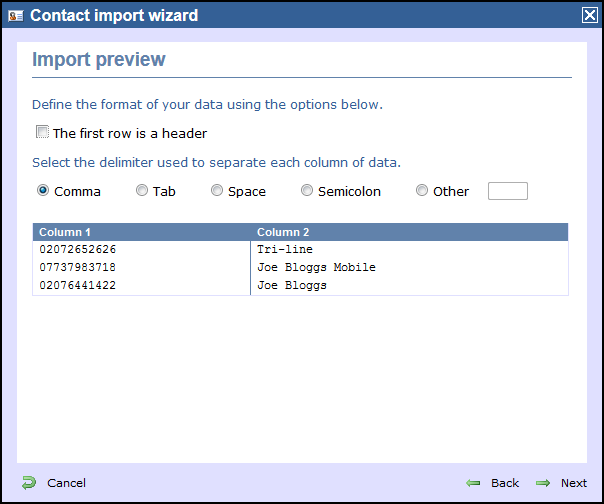Click the green left arrow beside Back
The height and width of the screenshot is (504, 604).
[x=473, y=483]
